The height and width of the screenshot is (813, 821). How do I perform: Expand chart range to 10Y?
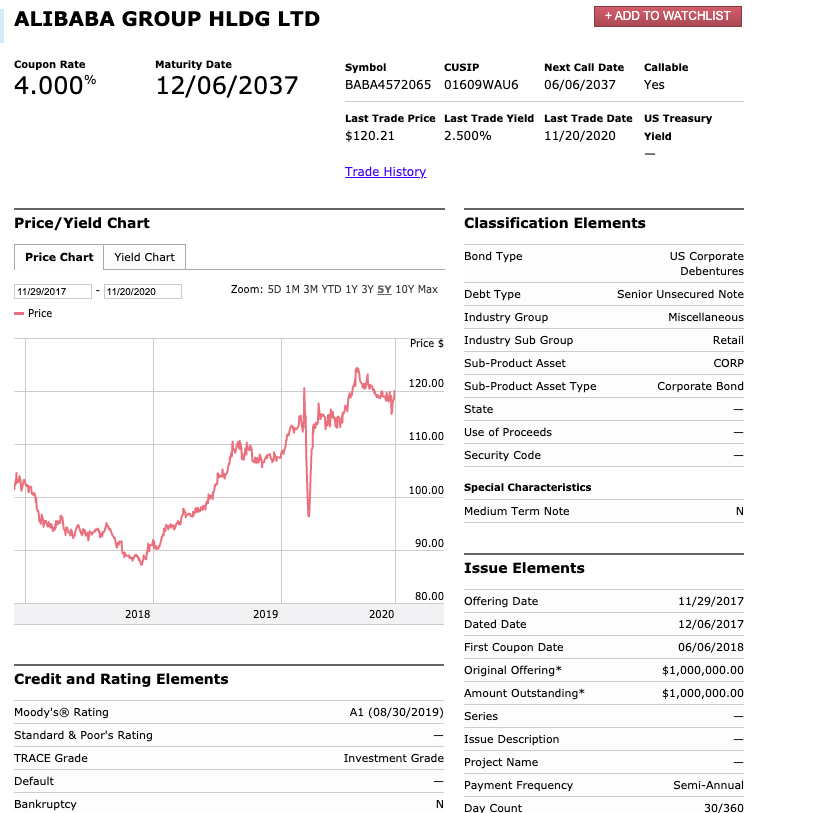click(404, 290)
